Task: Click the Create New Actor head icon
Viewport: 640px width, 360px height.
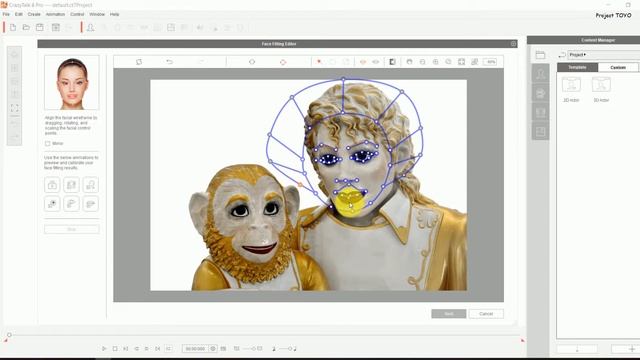Action: pos(90,27)
